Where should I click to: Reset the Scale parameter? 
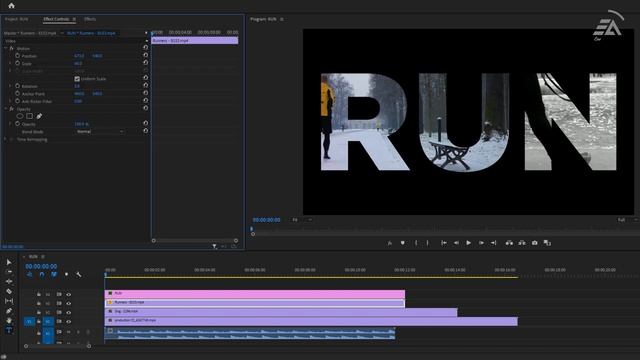145,63
